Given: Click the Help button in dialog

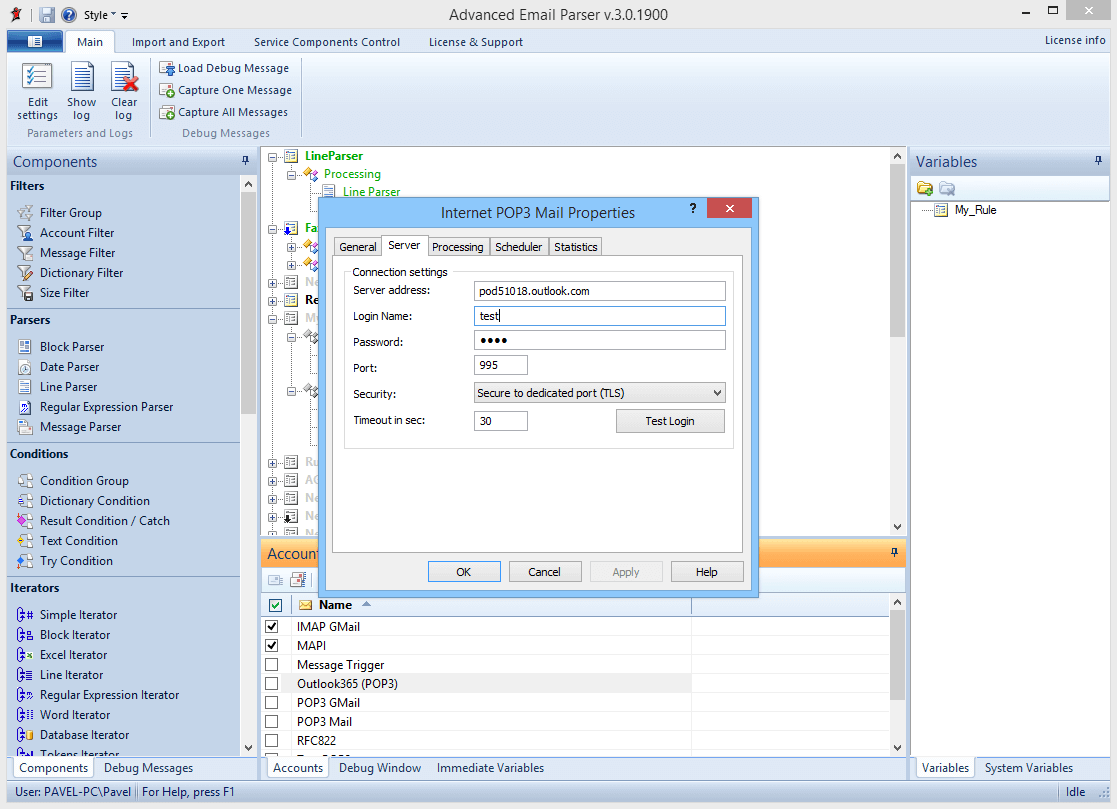Looking at the screenshot, I should click(706, 572).
